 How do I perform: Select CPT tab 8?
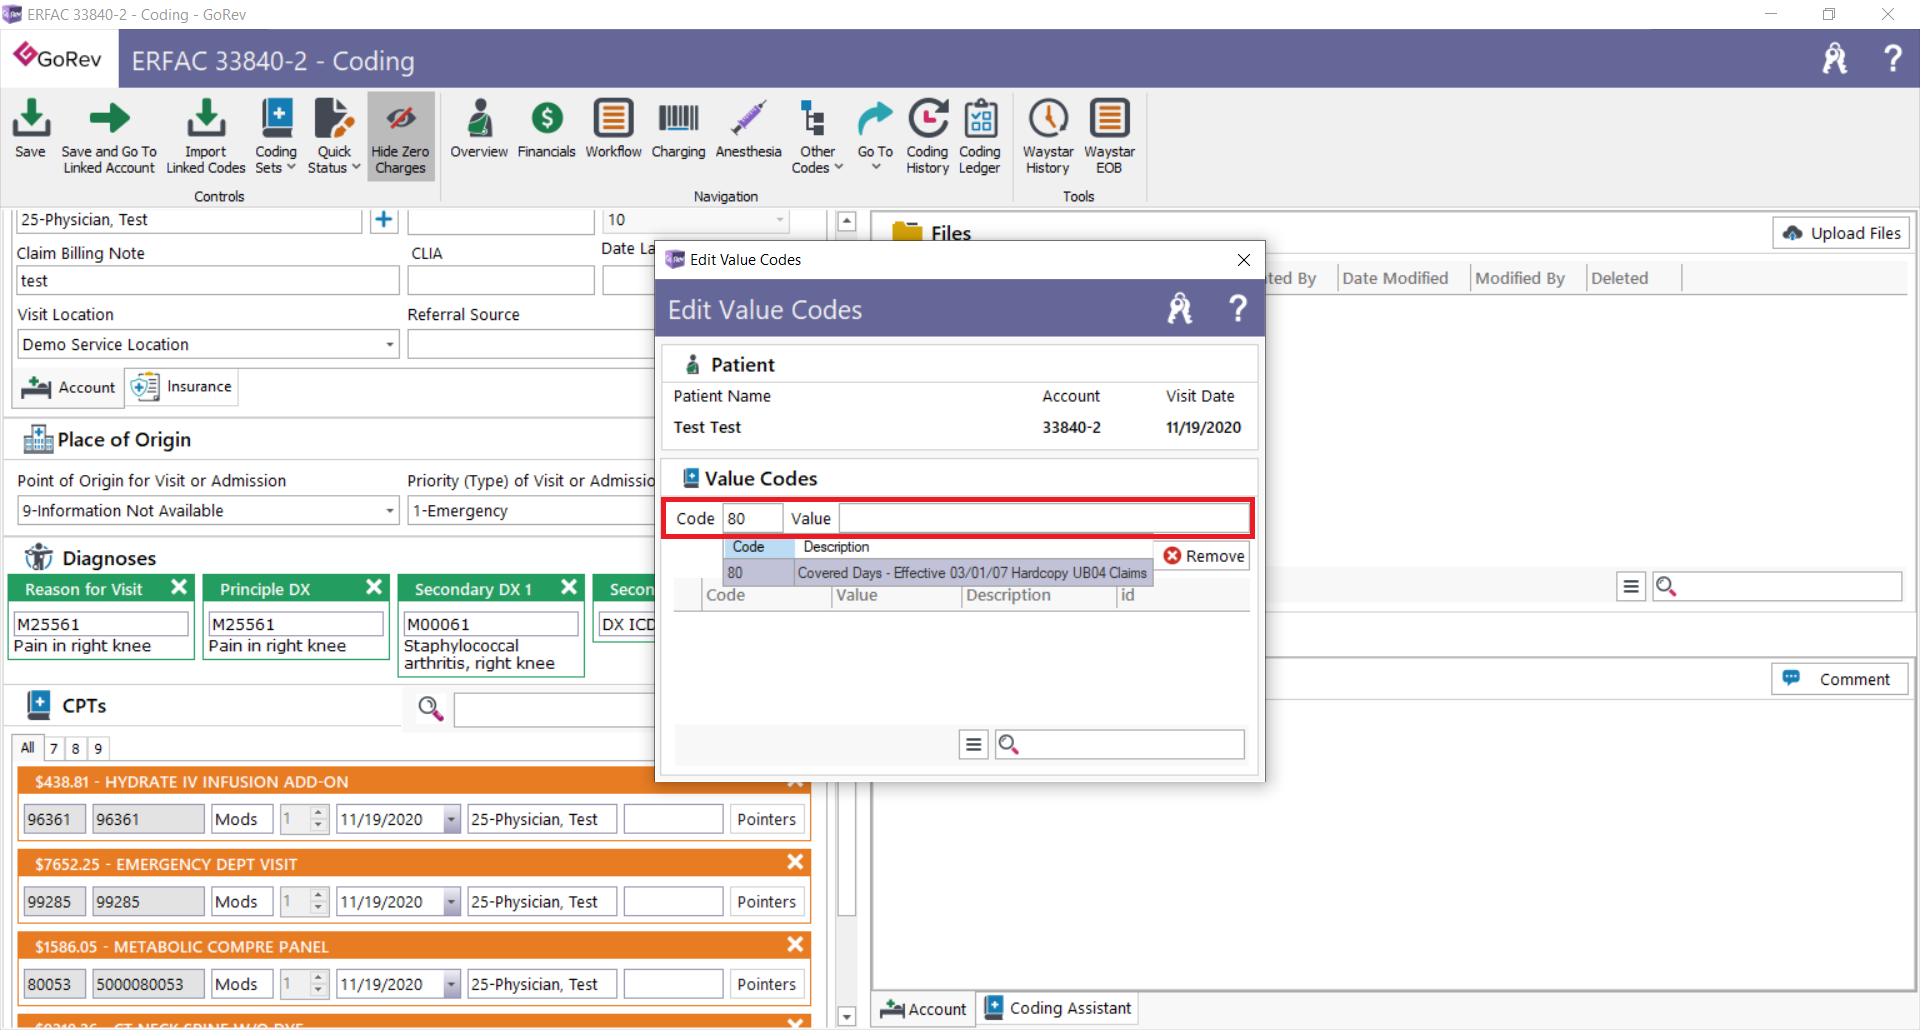[x=76, y=748]
